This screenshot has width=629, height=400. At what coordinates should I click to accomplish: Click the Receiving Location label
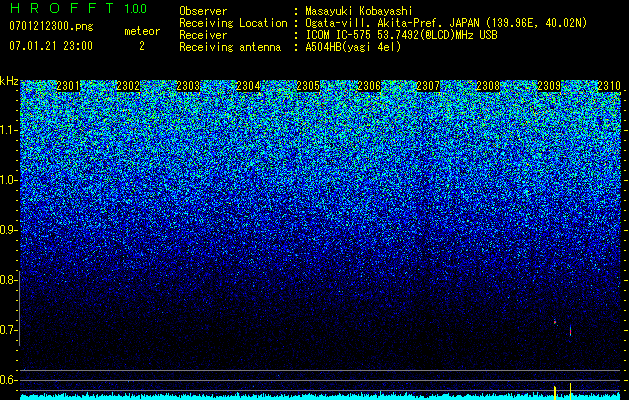233,23
